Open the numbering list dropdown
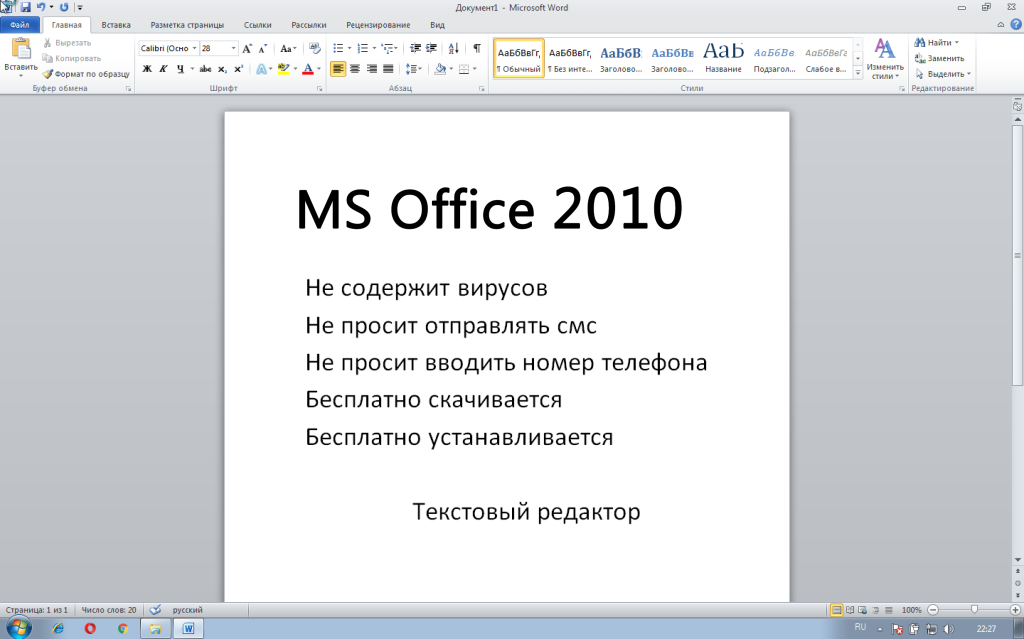1024x639 pixels. (374, 48)
